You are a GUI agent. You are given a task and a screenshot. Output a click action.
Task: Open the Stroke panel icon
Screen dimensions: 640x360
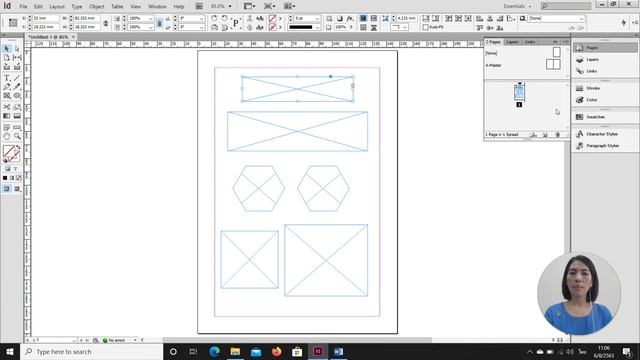coord(579,88)
